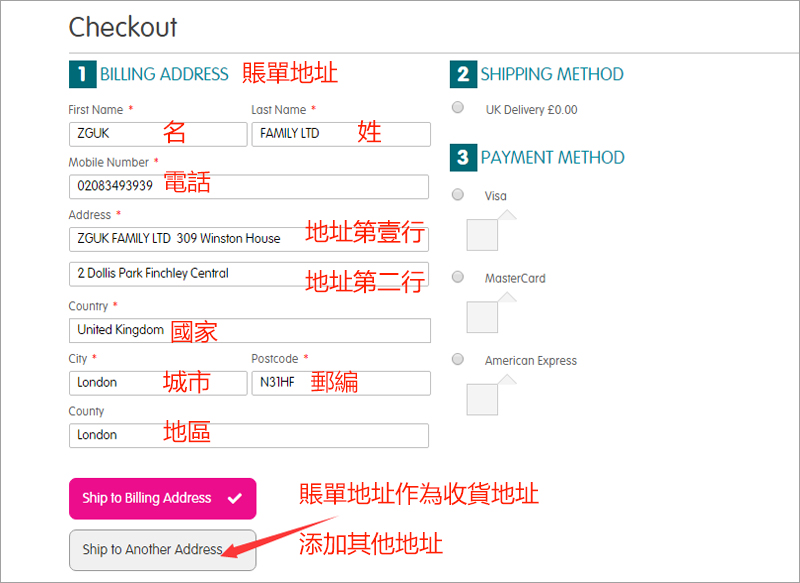The image size is (800, 583).
Task: Select the Mobile Number input field
Action: click(x=248, y=186)
